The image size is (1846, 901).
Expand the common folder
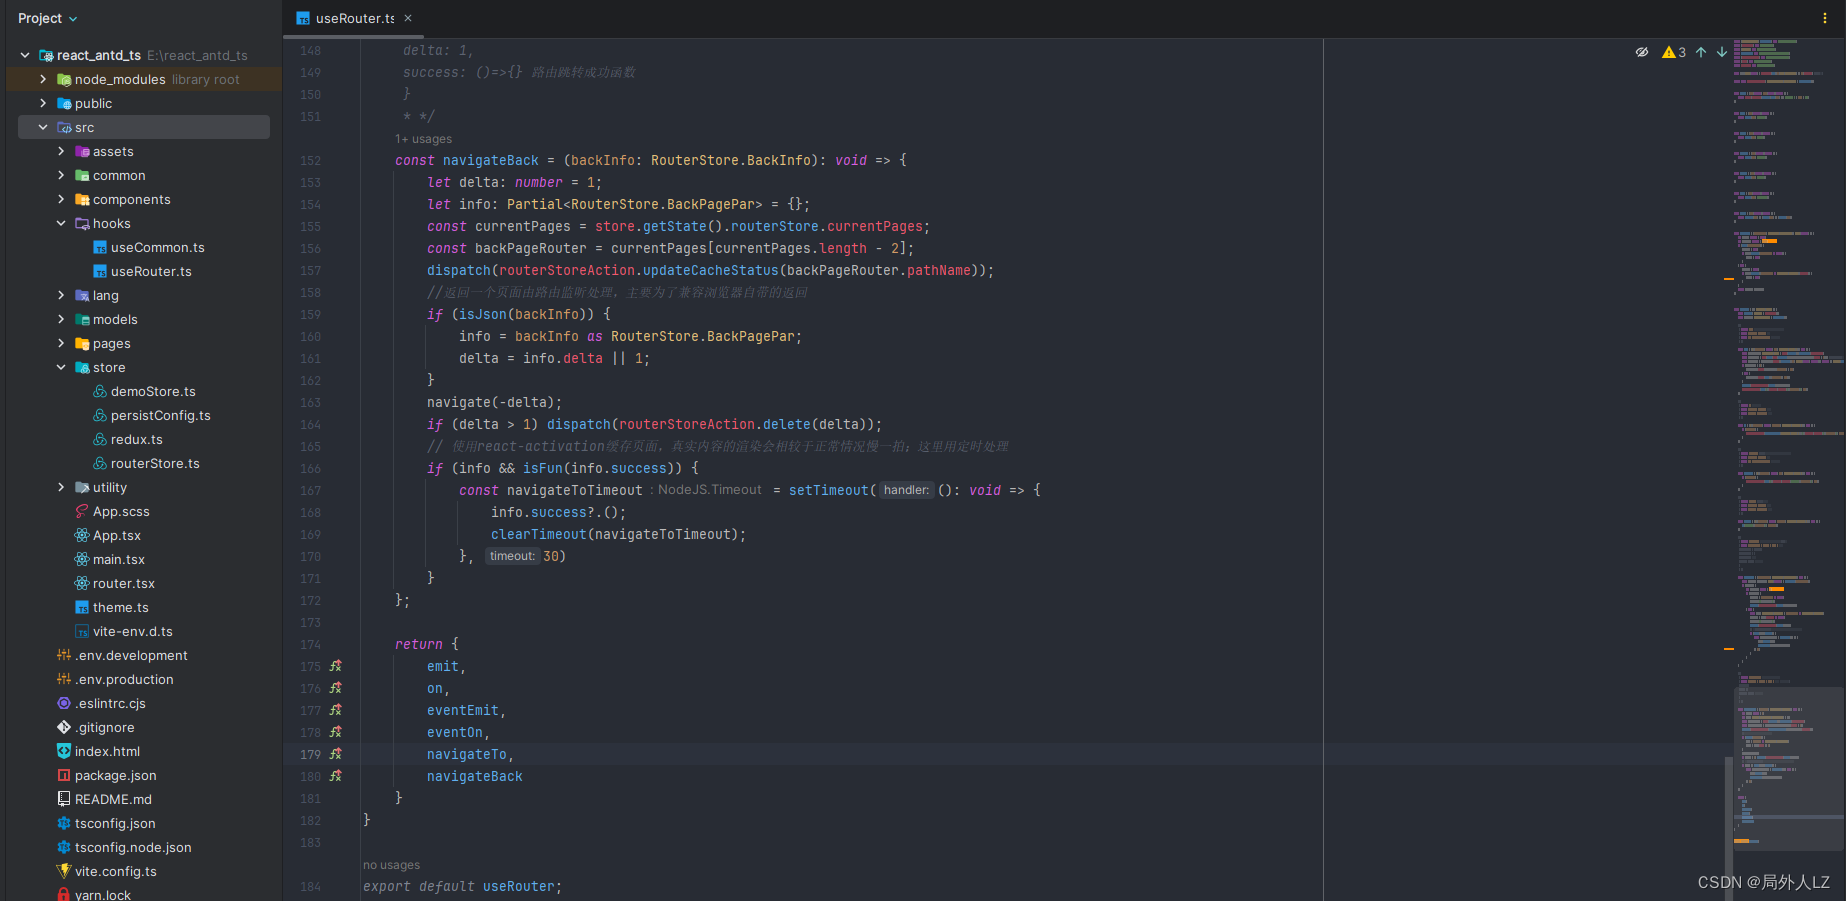(61, 175)
